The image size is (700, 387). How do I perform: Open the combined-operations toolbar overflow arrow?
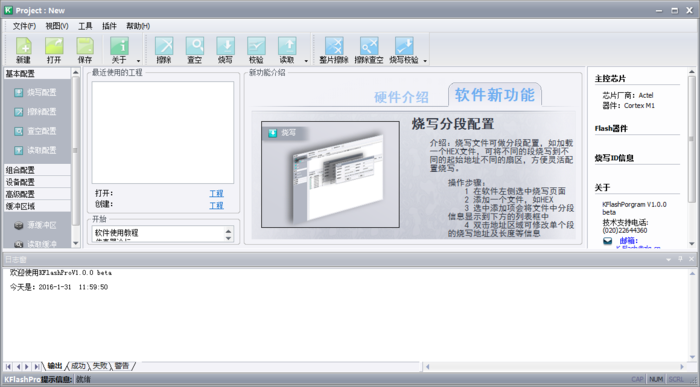425,61
